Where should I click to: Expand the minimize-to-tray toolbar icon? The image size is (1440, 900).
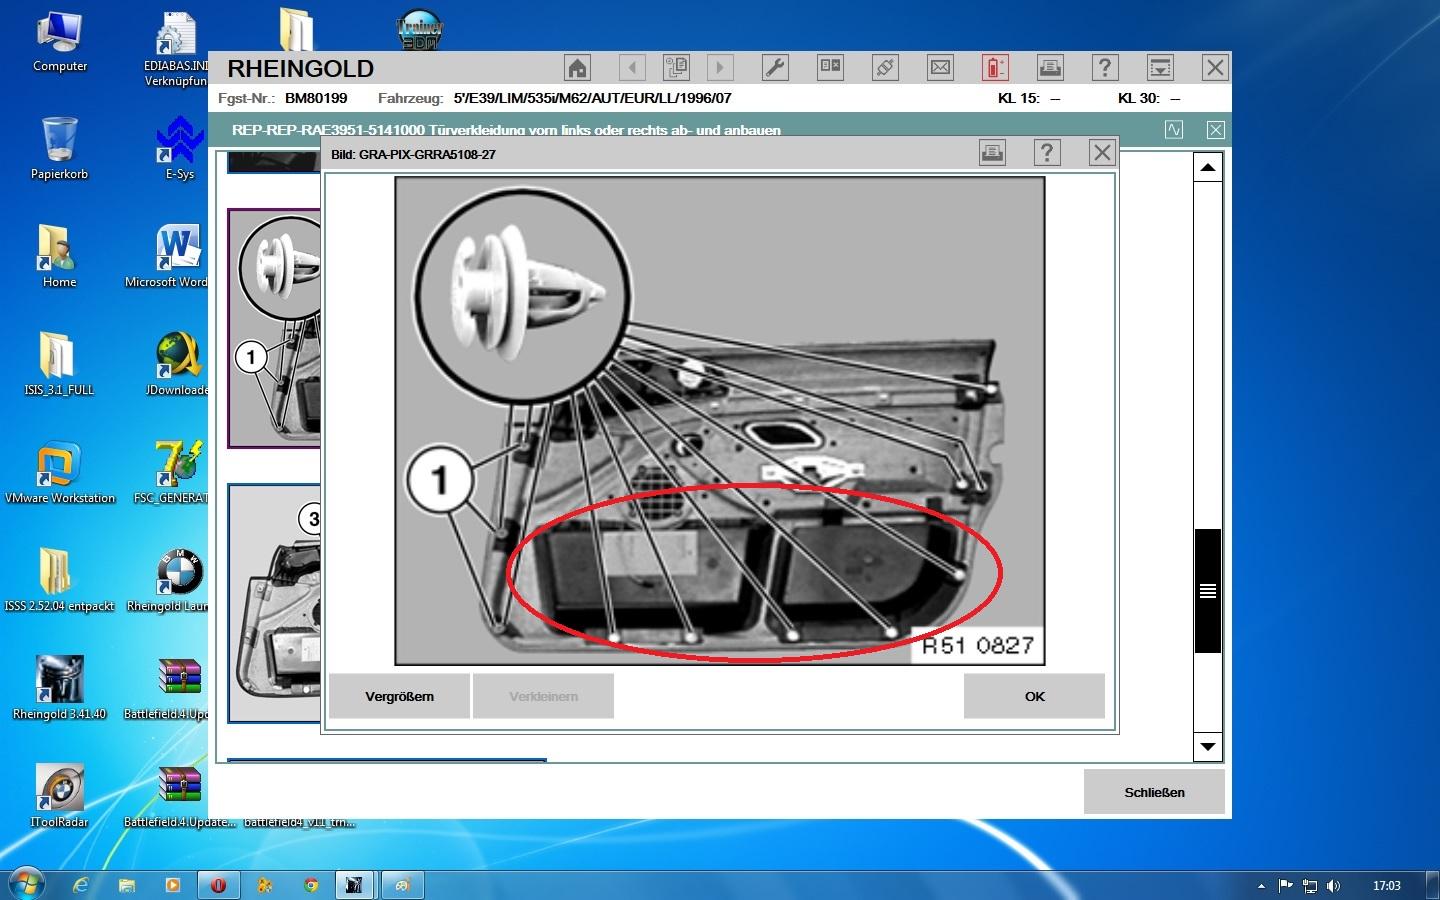(x=1160, y=68)
